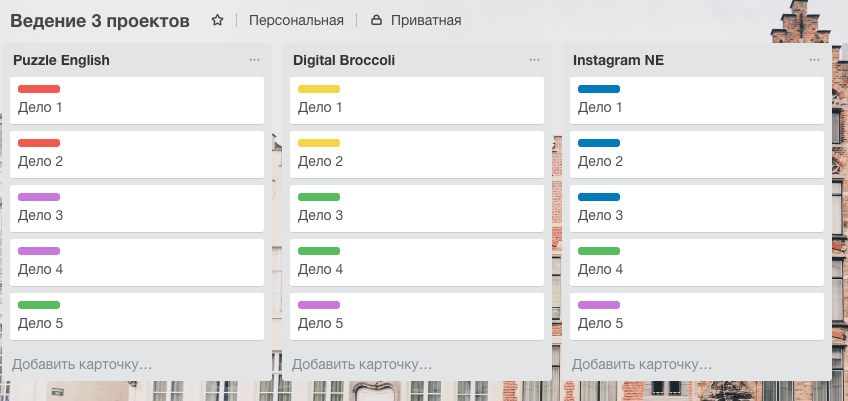Viewport: 848px width, 401px height.
Task: Click yellow label on Digital Broccoli Дело 2
Action: point(319,143)
